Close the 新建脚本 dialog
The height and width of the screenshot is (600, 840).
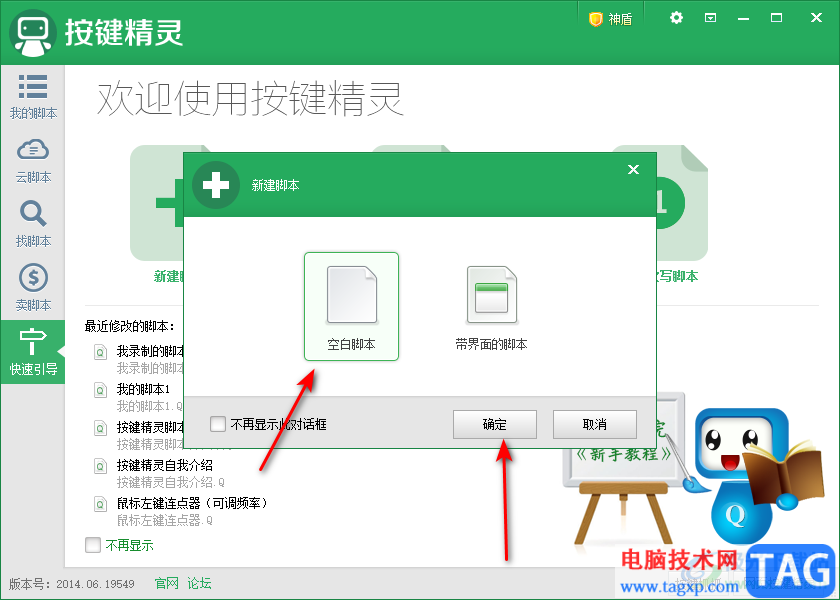[633, 170]
